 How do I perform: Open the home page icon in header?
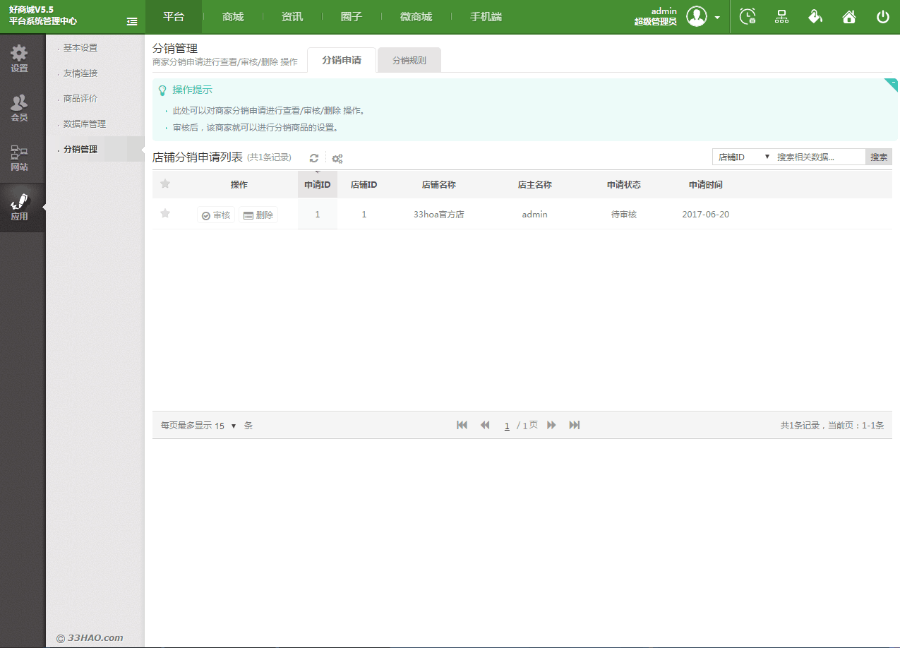[849, 17]
